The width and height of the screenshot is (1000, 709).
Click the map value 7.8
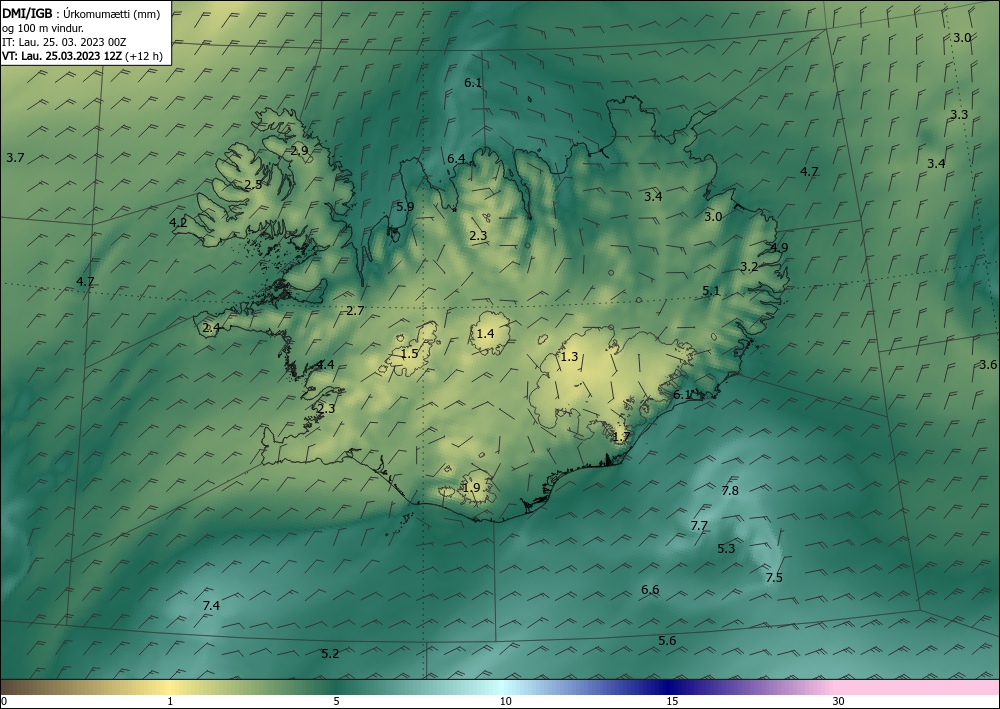[730, 490]
